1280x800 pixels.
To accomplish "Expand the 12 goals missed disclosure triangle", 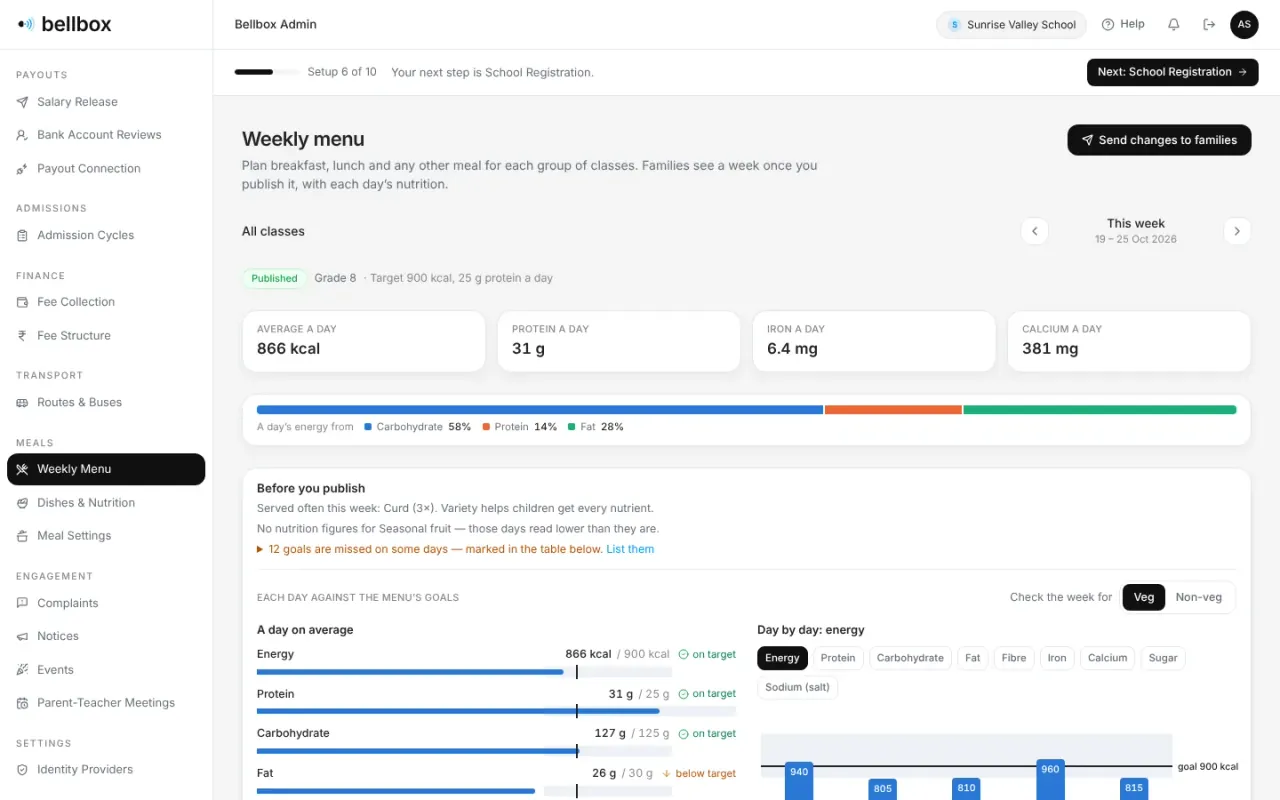I will click(x=260, y=549).
